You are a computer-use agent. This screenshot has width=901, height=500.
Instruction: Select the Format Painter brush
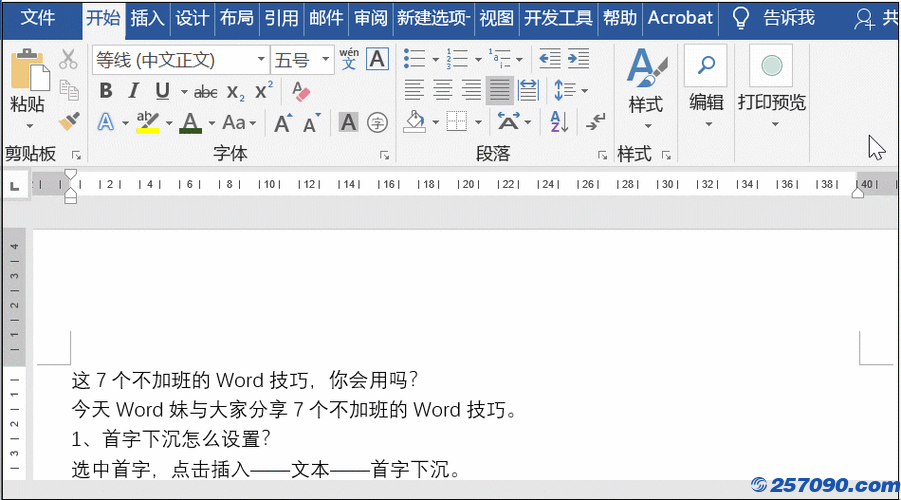[x=69, y=121]
